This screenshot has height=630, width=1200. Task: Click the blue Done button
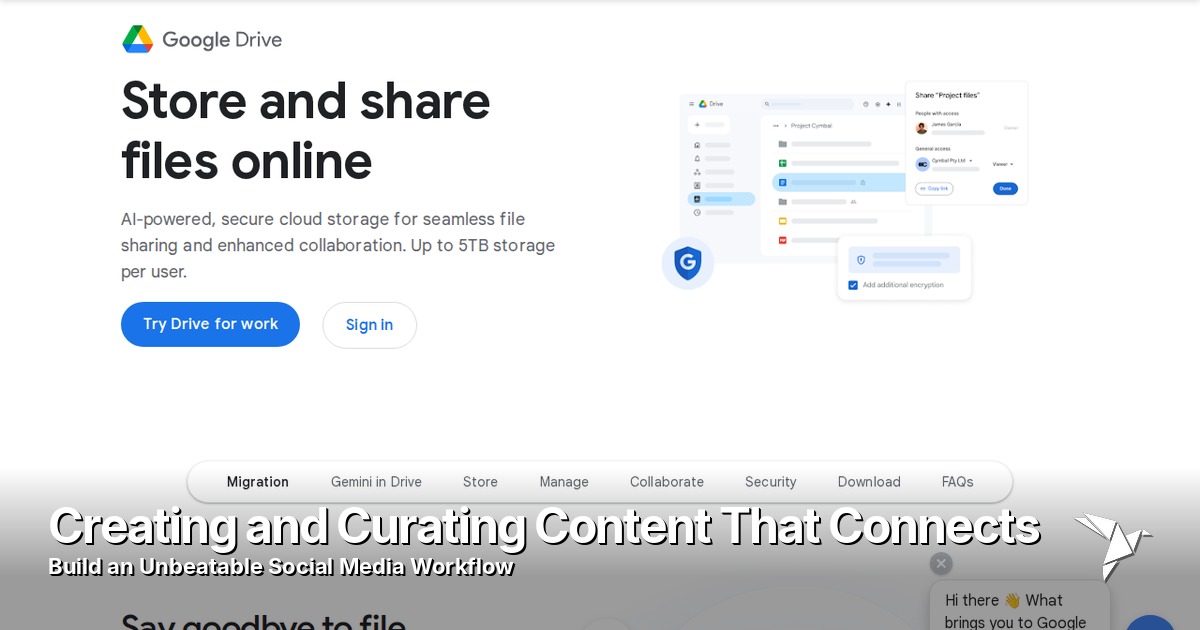[1005, 188]
